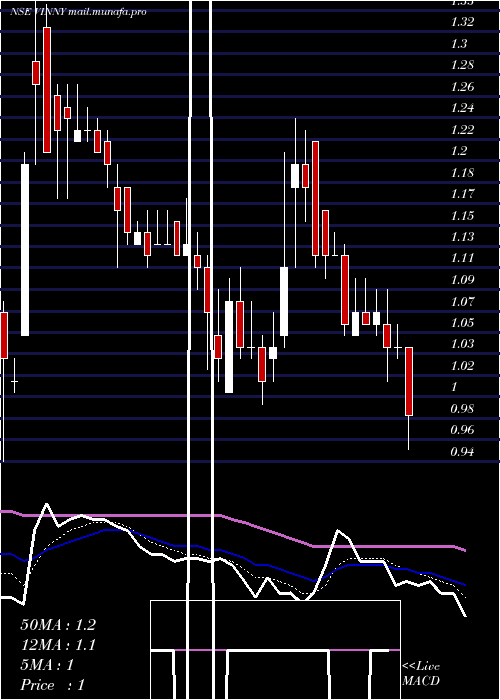Image resolution: width=500 pixels, height=700 pixels.
Task: Click the 0.98 price axis label
Action: tap(462, 409)
